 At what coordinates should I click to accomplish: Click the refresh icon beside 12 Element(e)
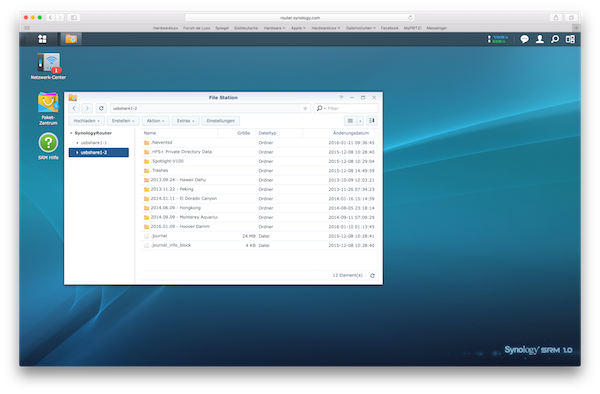[372, 275]
